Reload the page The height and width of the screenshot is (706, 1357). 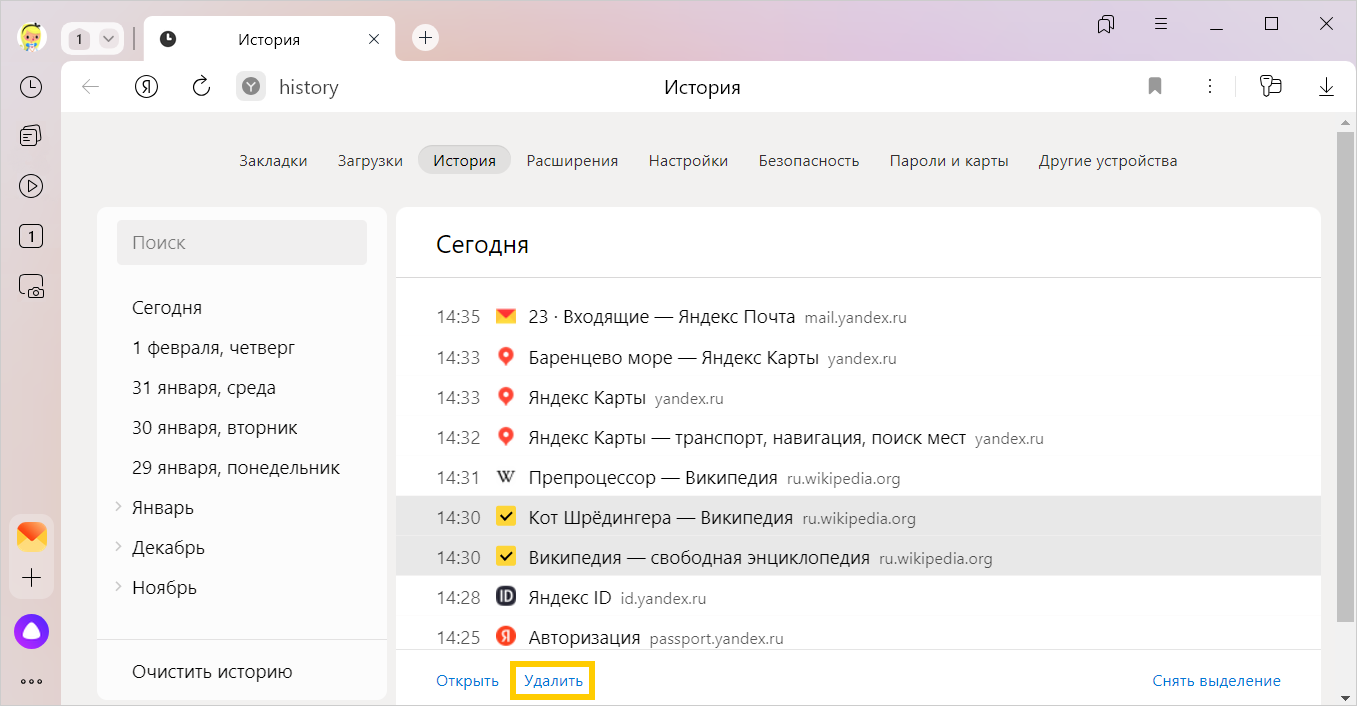[x=201, y=87]
